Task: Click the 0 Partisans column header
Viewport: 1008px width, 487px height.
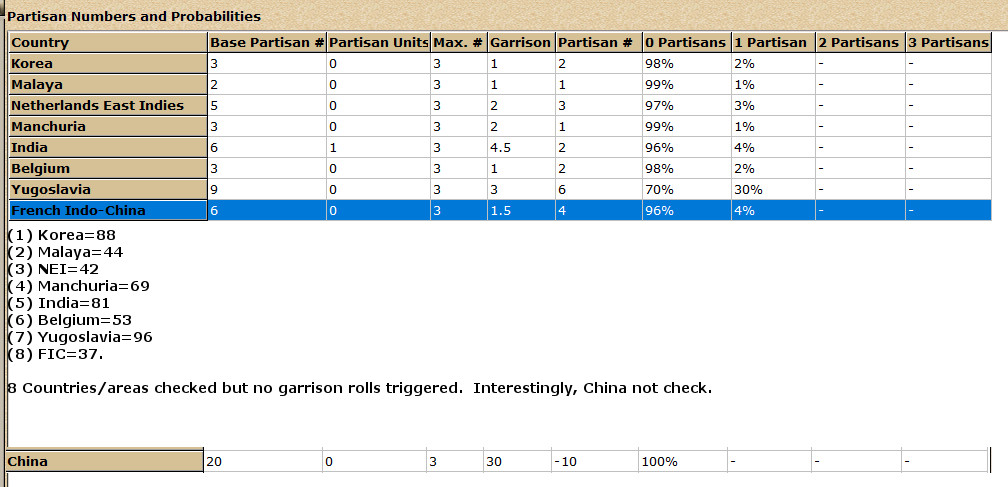Action: tap(687, 43)
